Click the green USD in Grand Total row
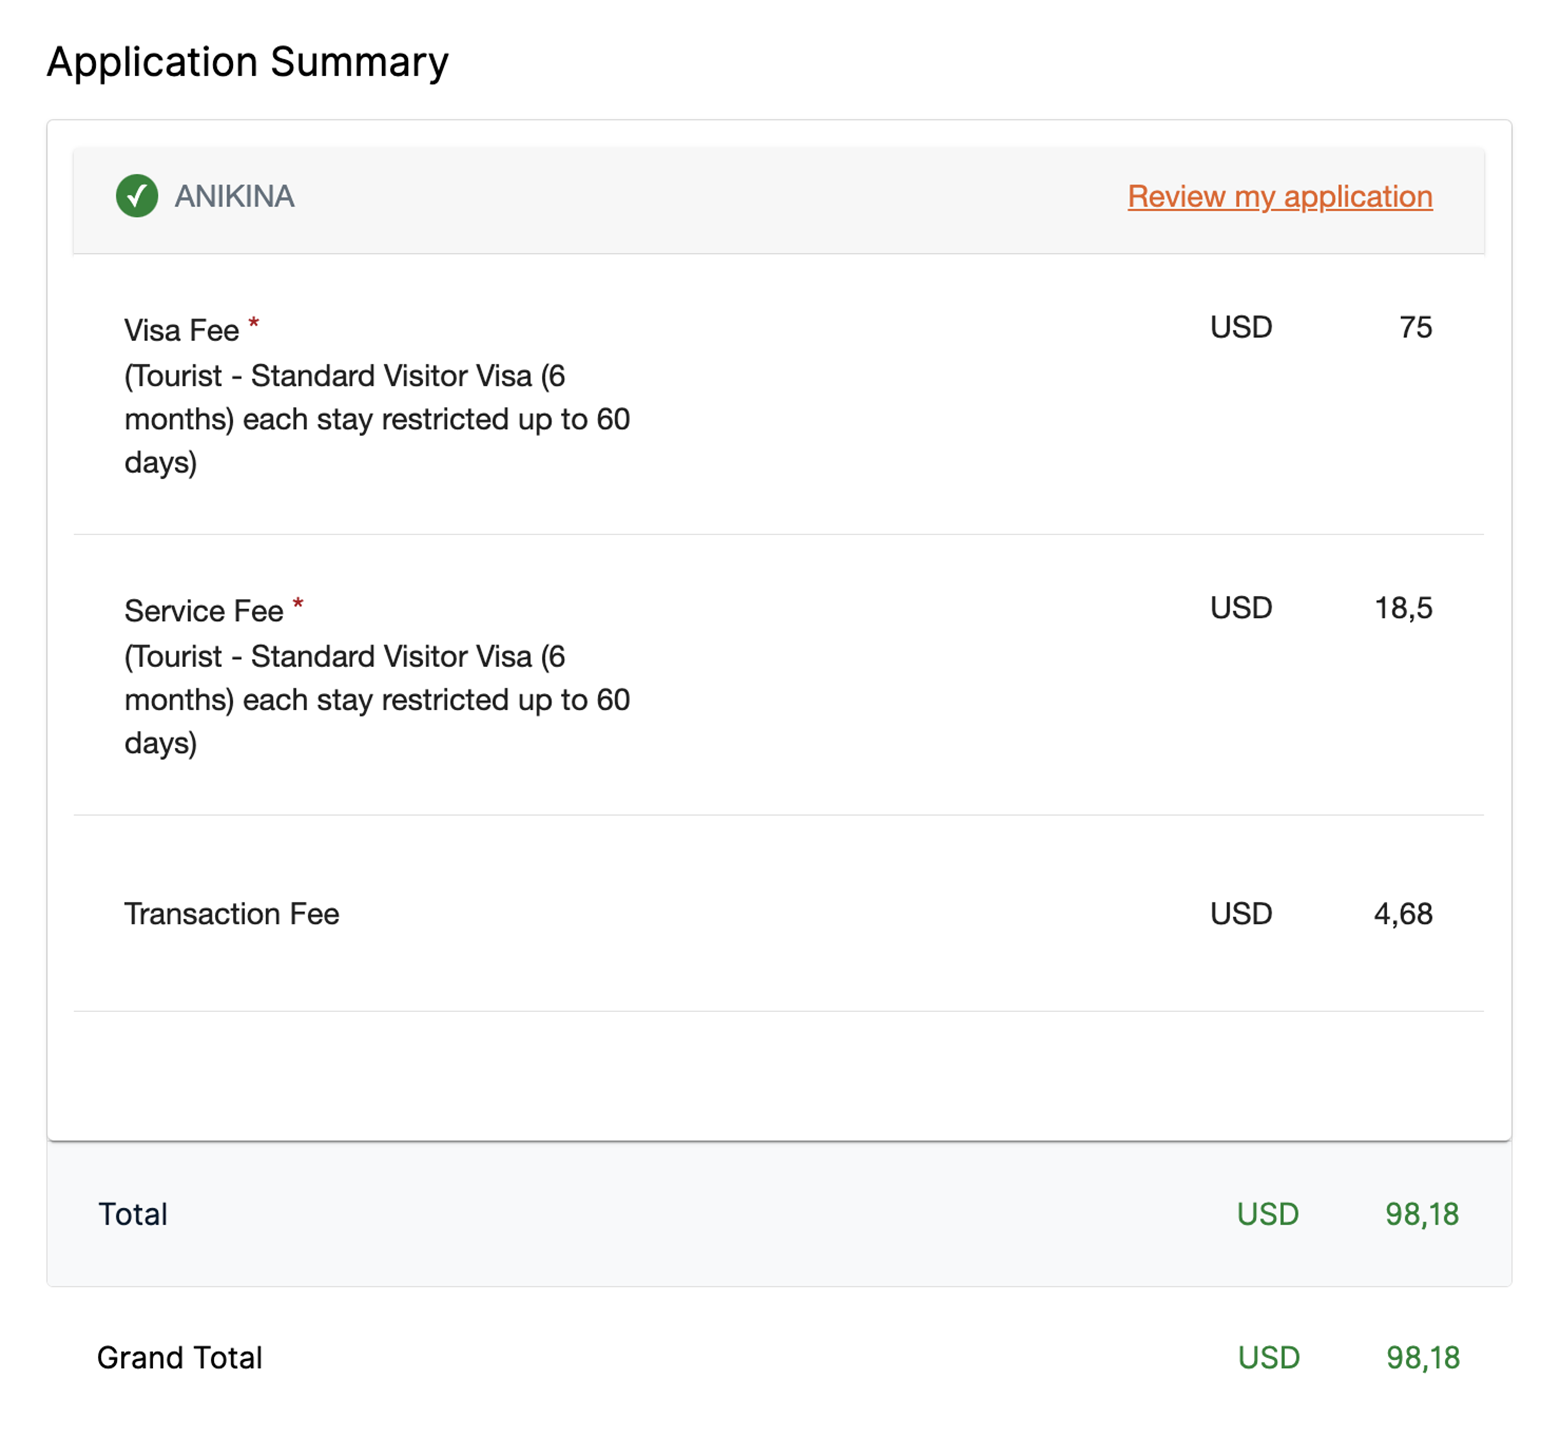 (x=1269, y=1358)
